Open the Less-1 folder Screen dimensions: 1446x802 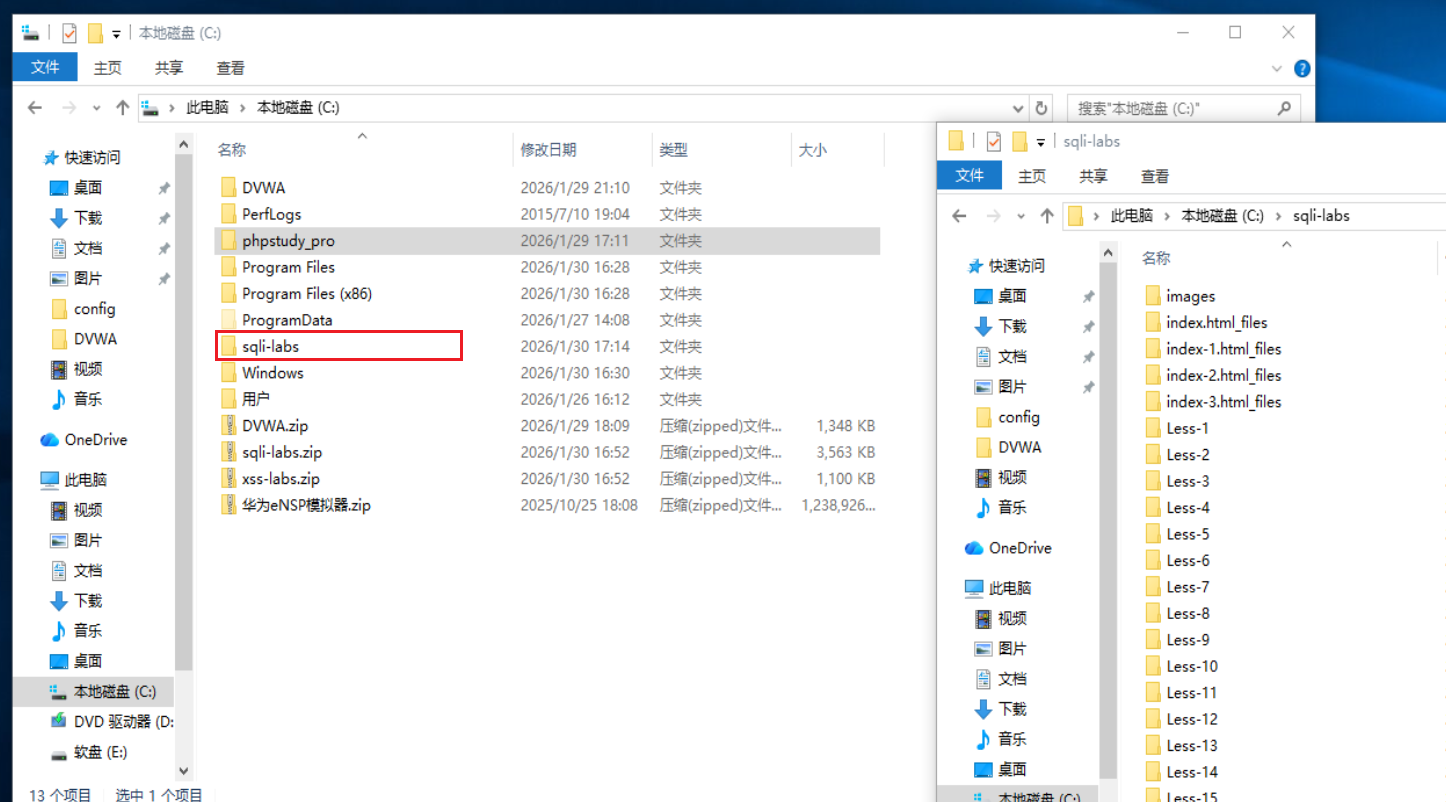coord(1187,428)
